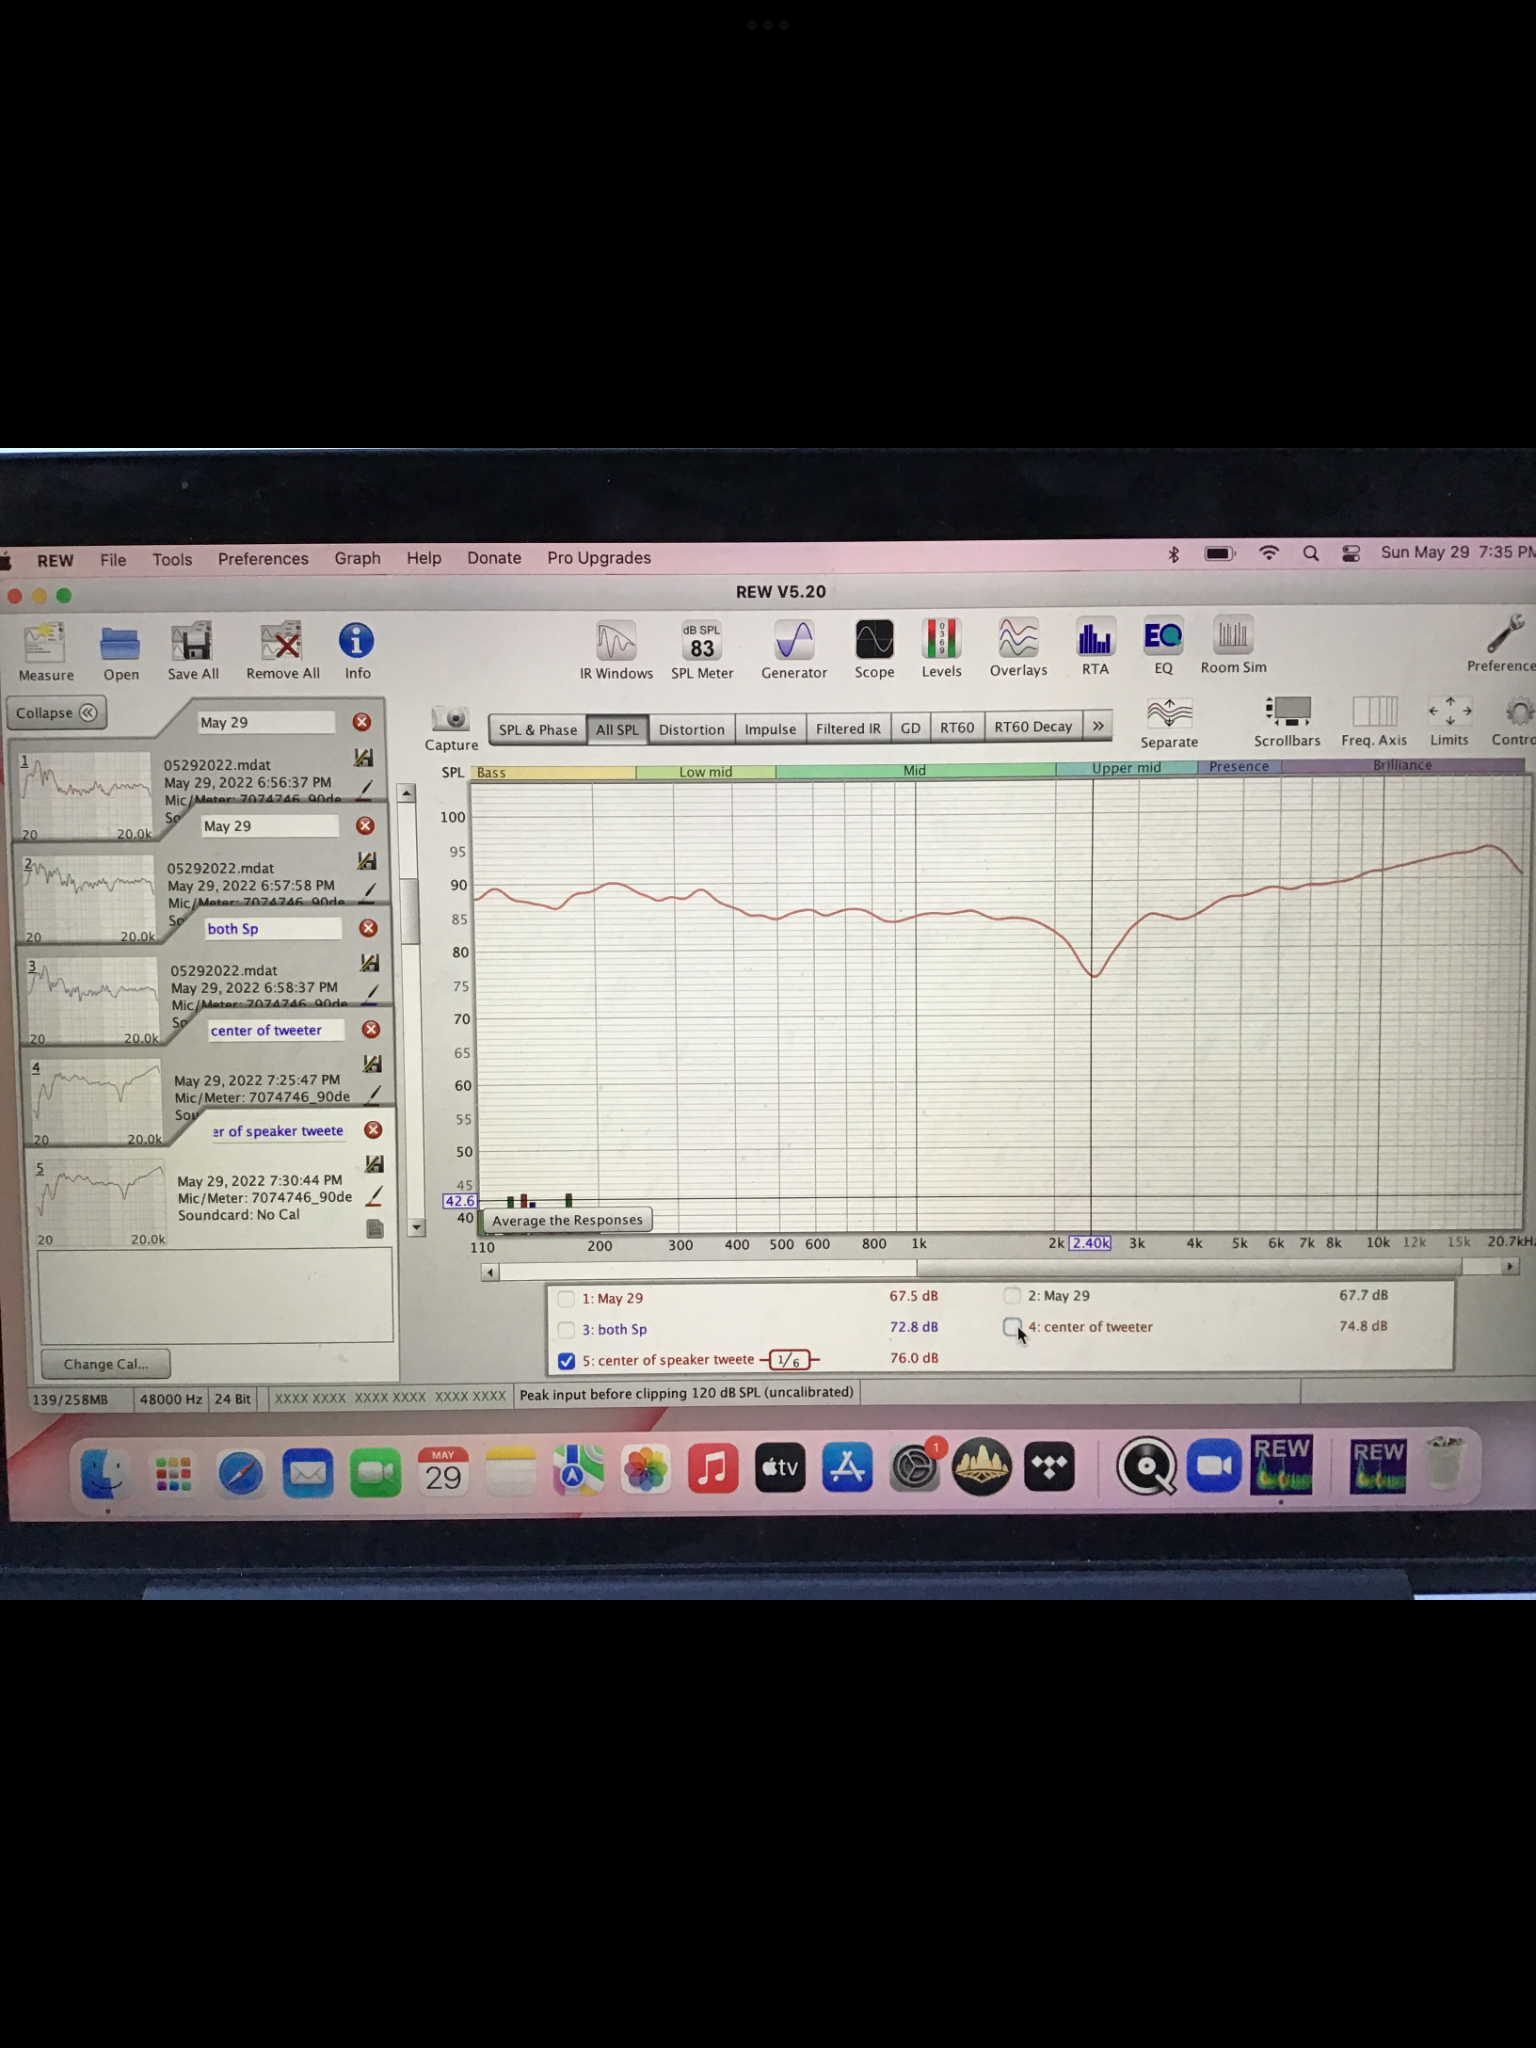Uncheck '5: center of speaker tweeter' trace
The height and width of the screenshot is (2048, 1536).
[566, 1360]
